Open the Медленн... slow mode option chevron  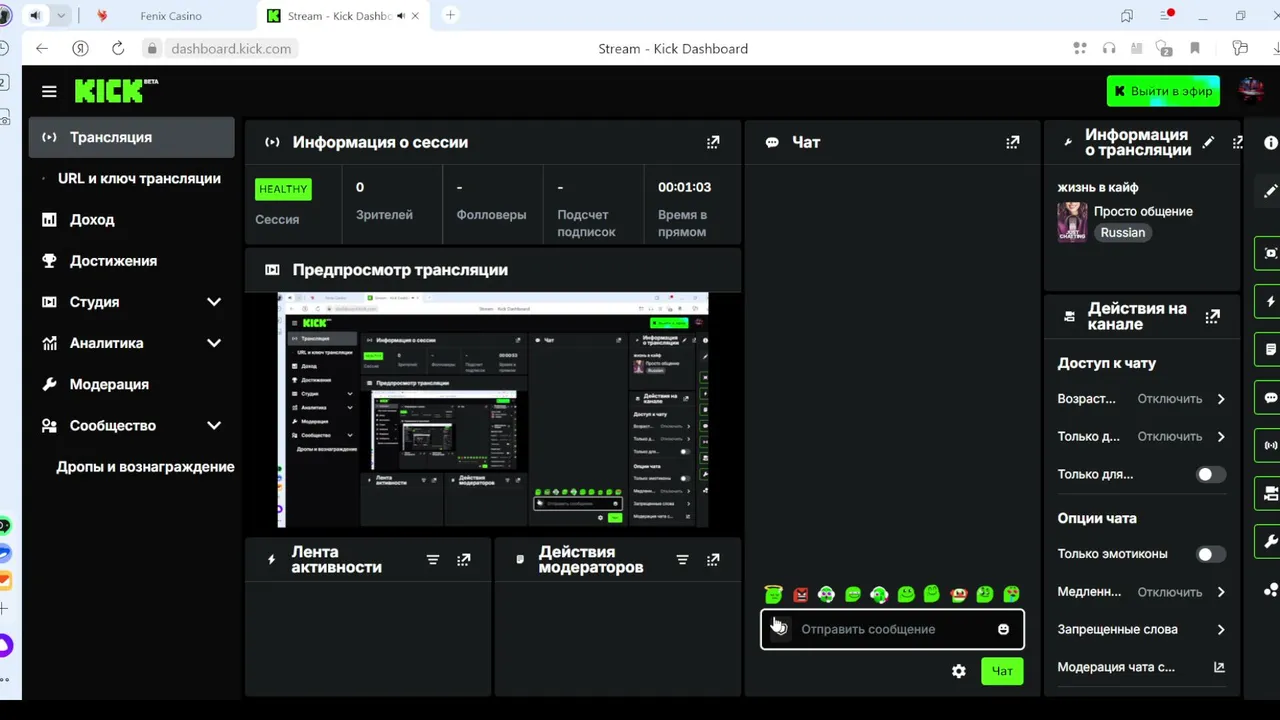click(x=1221, y=592)
